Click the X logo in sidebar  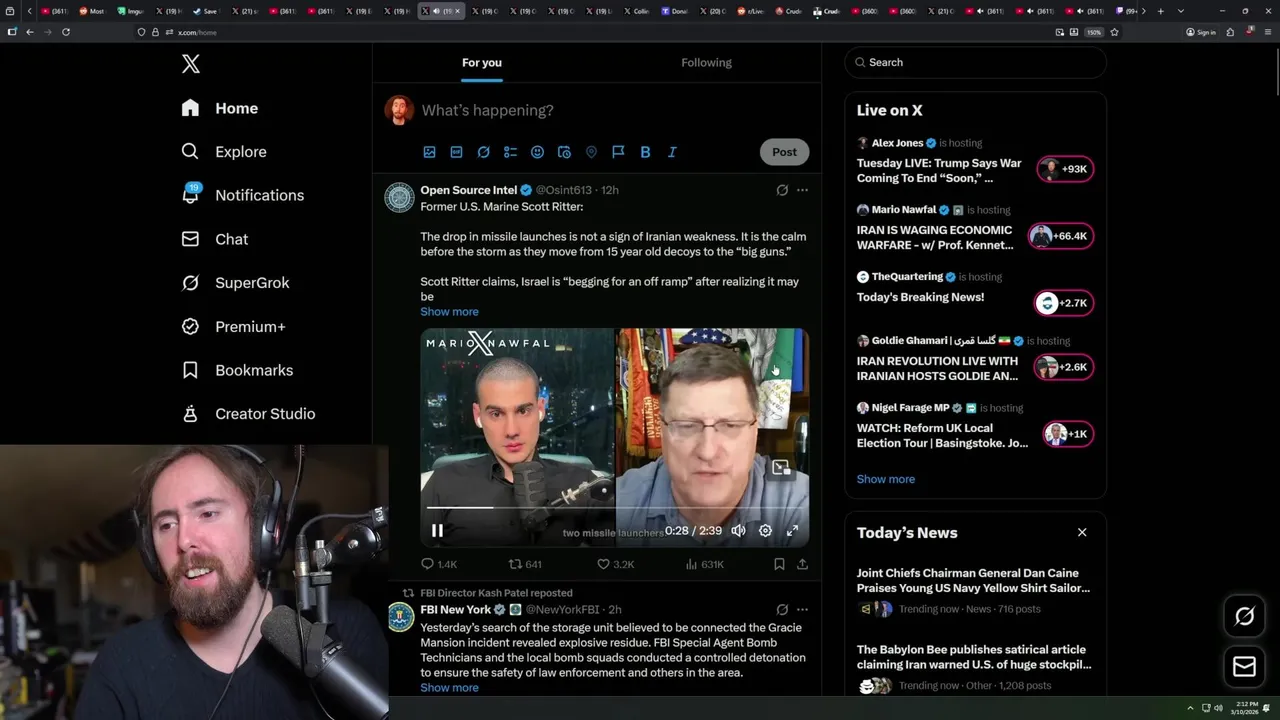[191, 64]
